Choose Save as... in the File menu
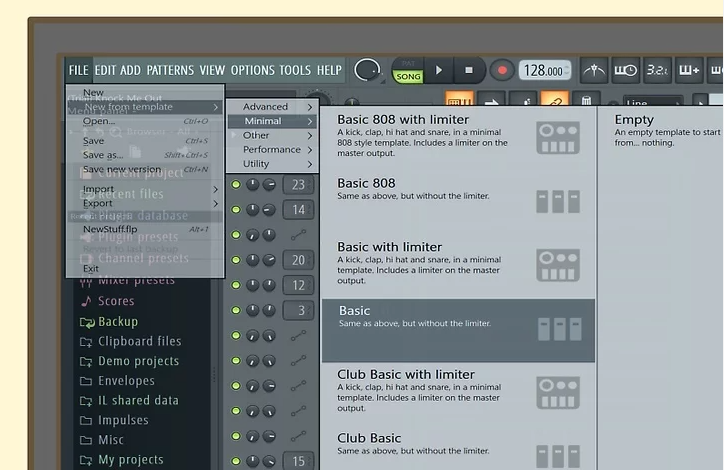Image resolution: width=724 pixels, height=470 pixels. point(145,155)
